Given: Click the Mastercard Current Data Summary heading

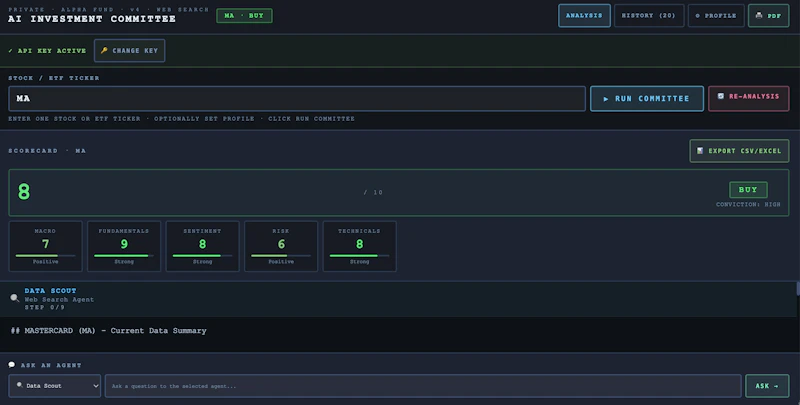Looking at the screenshot, I should pos(109,331).
